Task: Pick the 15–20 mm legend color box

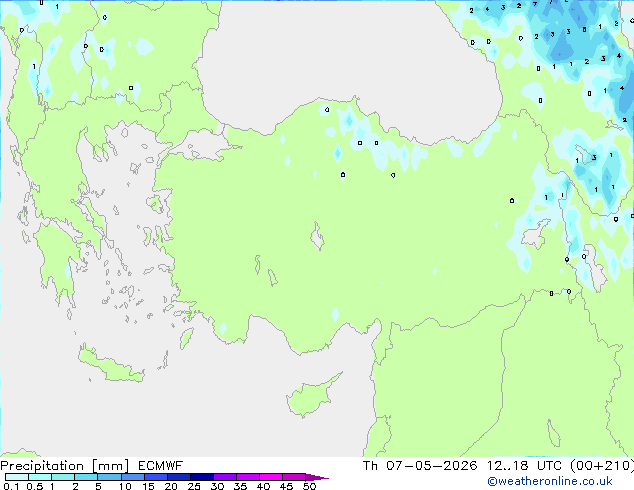Action: coord(155,477)
